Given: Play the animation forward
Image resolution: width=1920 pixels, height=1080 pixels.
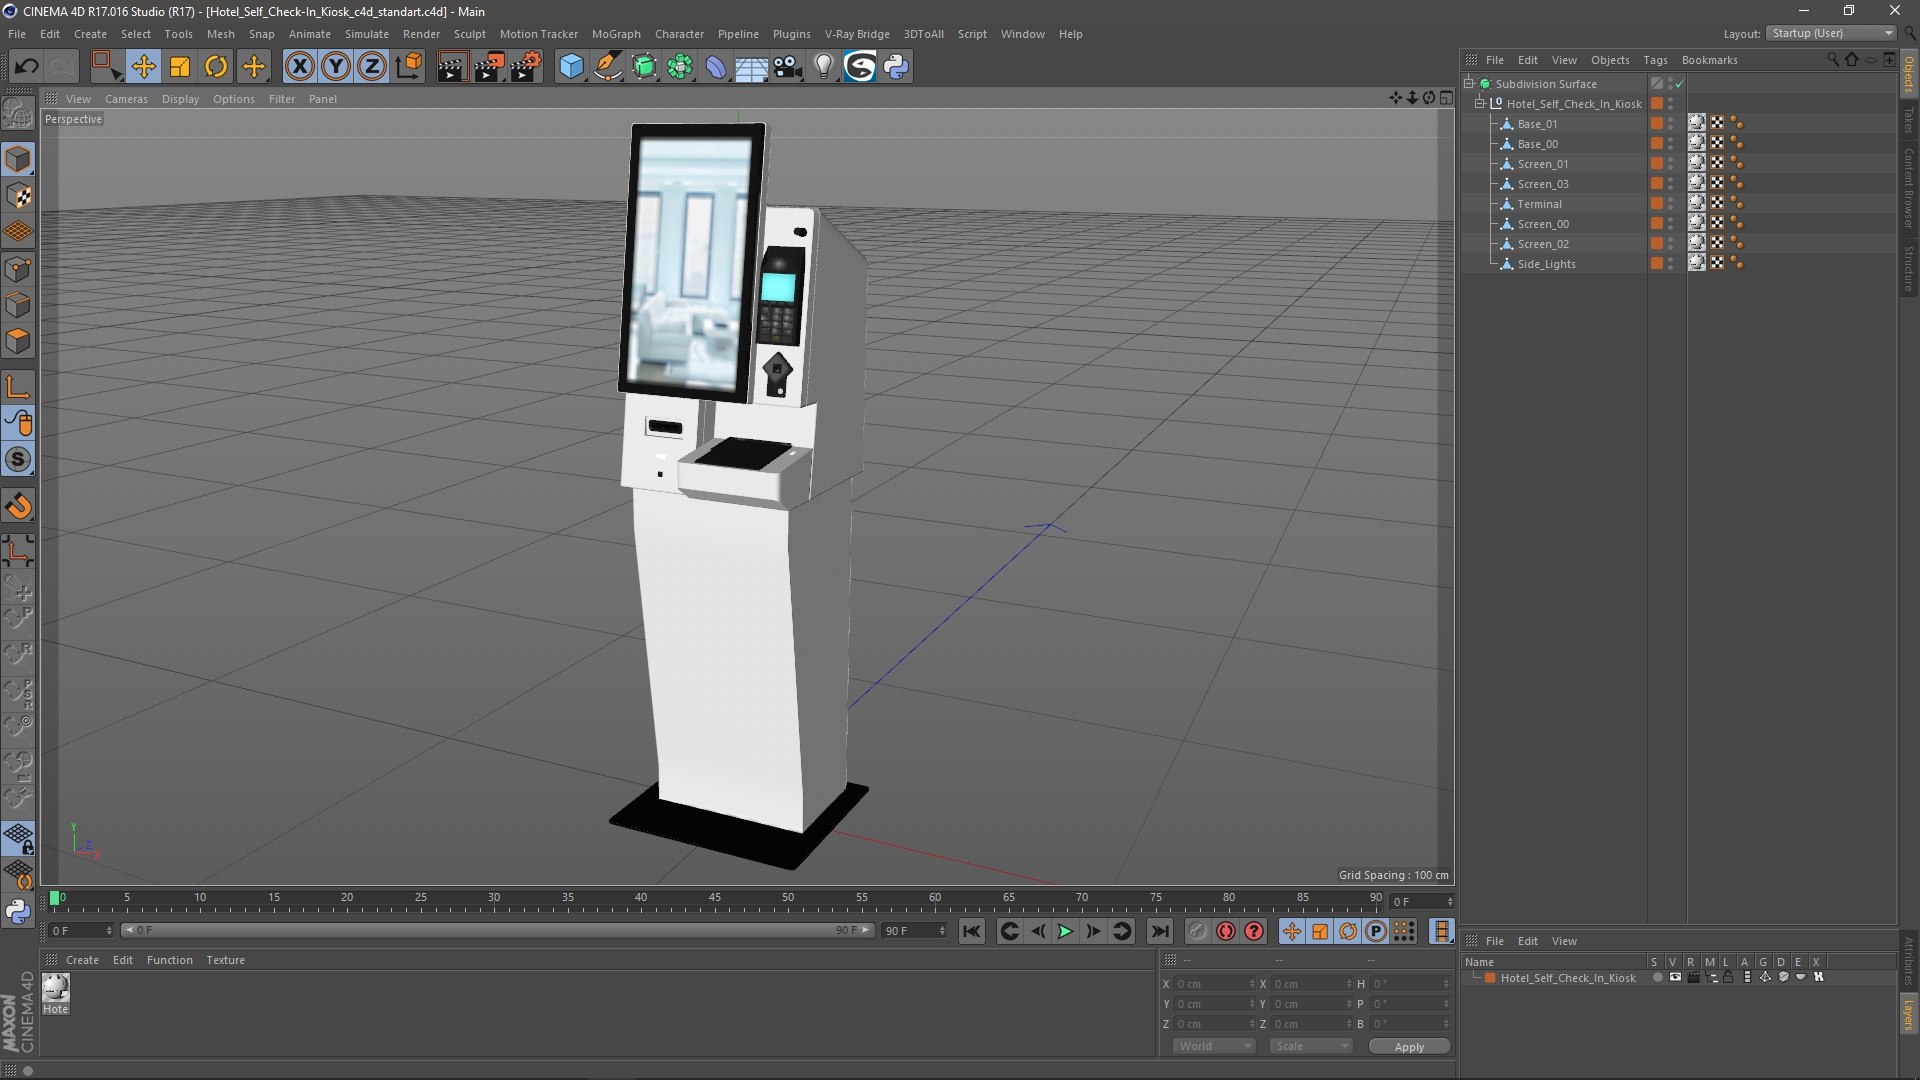Looking at the screenshot, I should pyautogui.click(x=1066, y=932).
